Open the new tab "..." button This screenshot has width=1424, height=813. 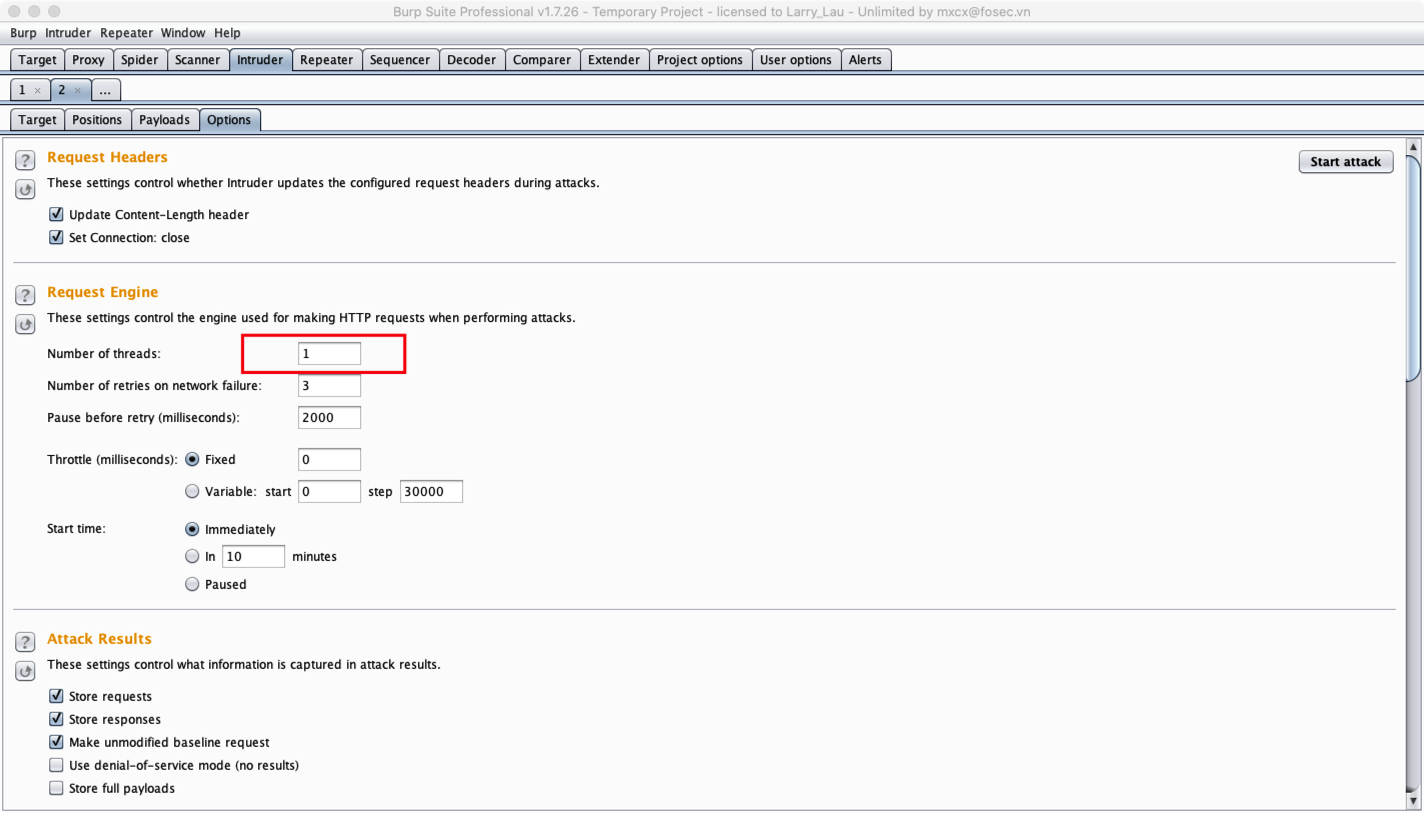point(105,90)
